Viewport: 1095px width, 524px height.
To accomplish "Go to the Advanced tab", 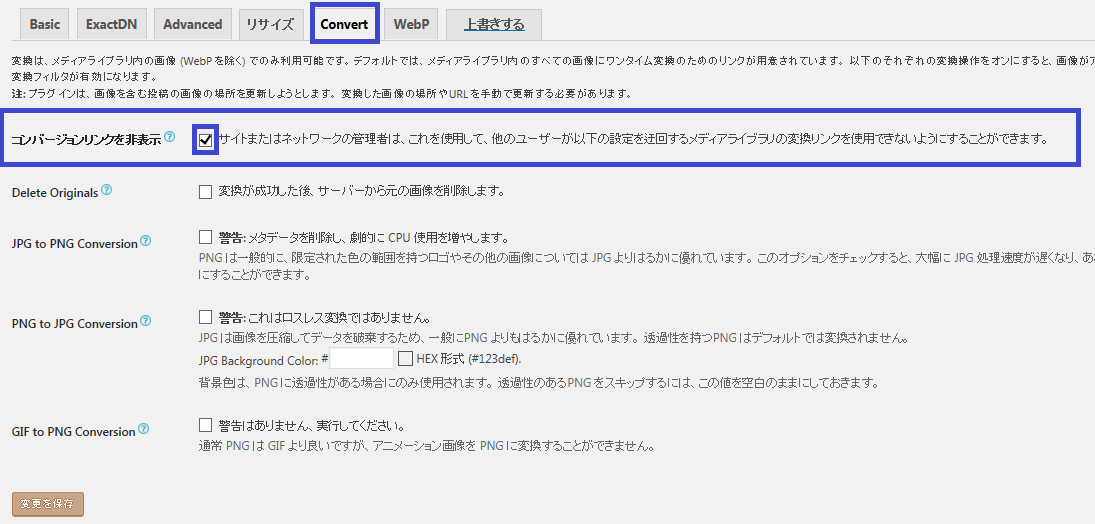I will [192, 24].
